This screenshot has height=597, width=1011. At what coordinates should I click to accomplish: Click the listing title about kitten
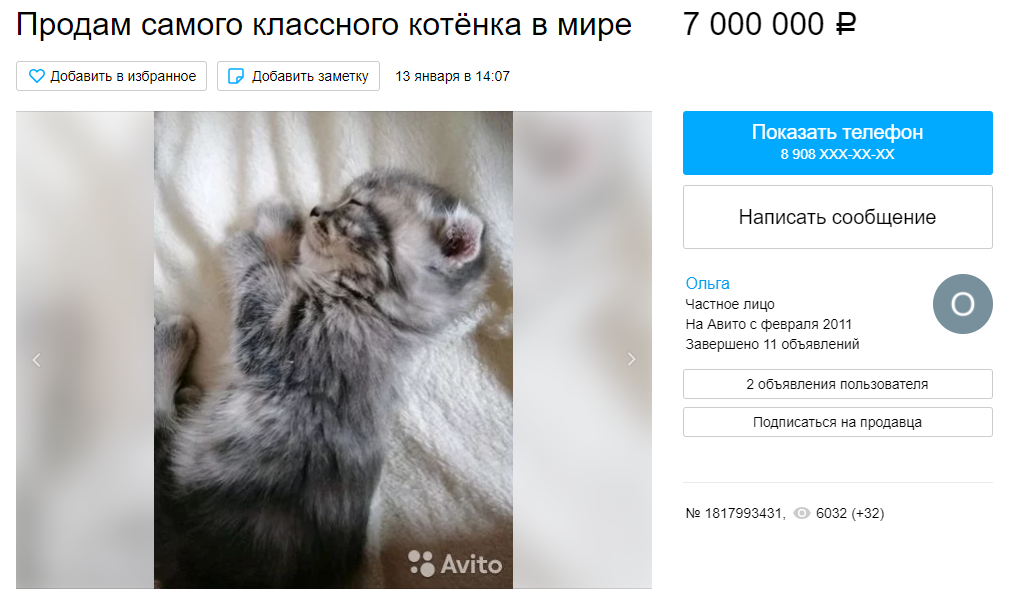[x=324, y=24]
